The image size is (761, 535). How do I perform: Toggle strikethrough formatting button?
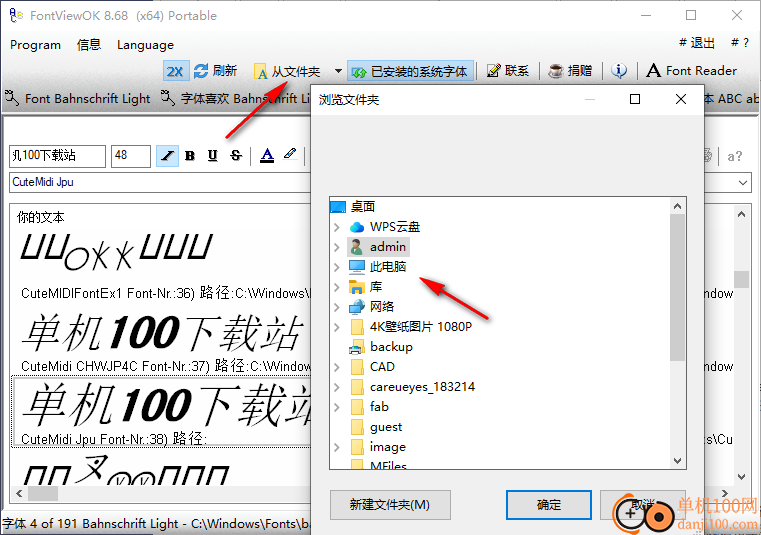pyautogui.click(x=236, y=156)
